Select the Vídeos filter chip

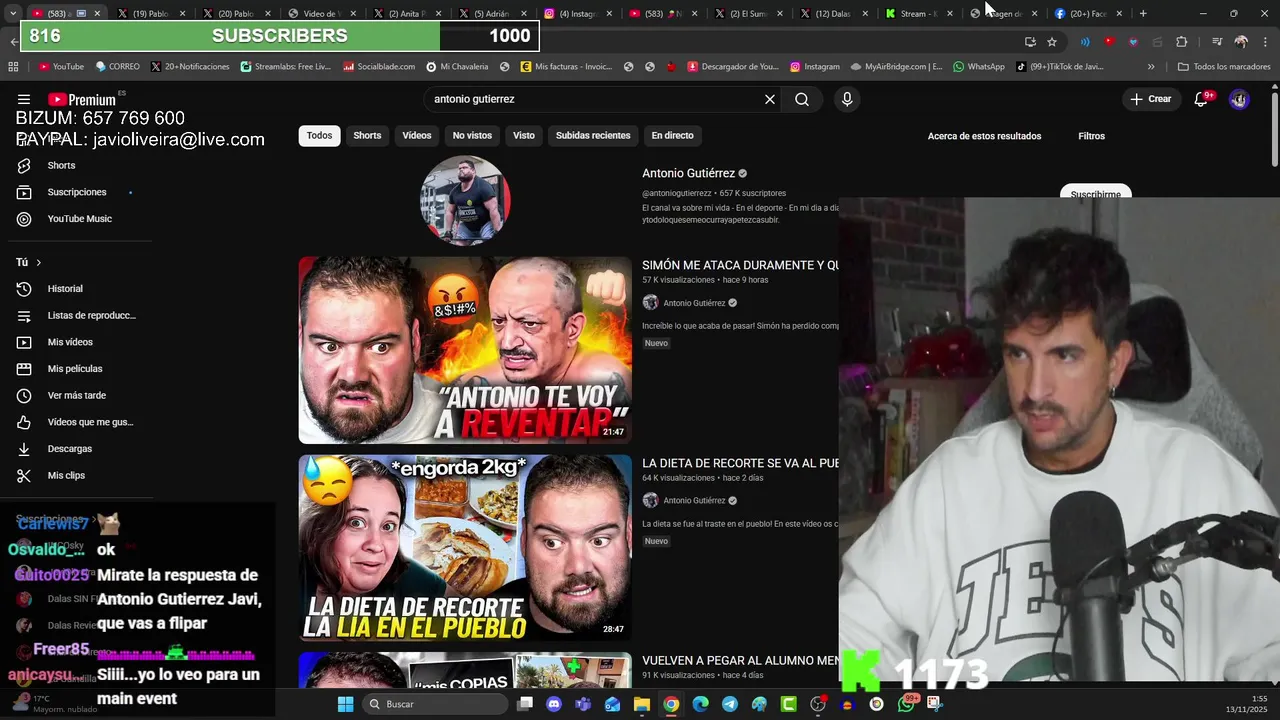(417, 135)
